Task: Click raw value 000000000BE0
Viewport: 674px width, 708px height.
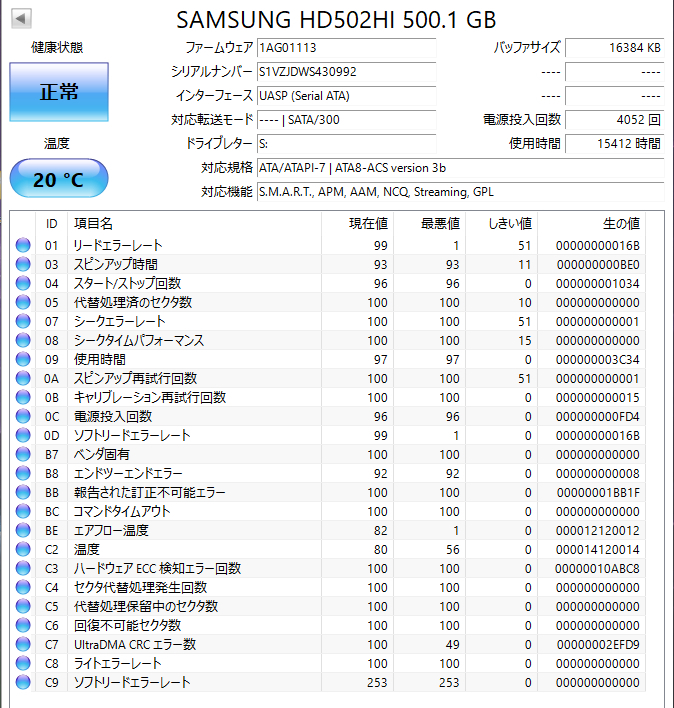Action: click(598, 265)
